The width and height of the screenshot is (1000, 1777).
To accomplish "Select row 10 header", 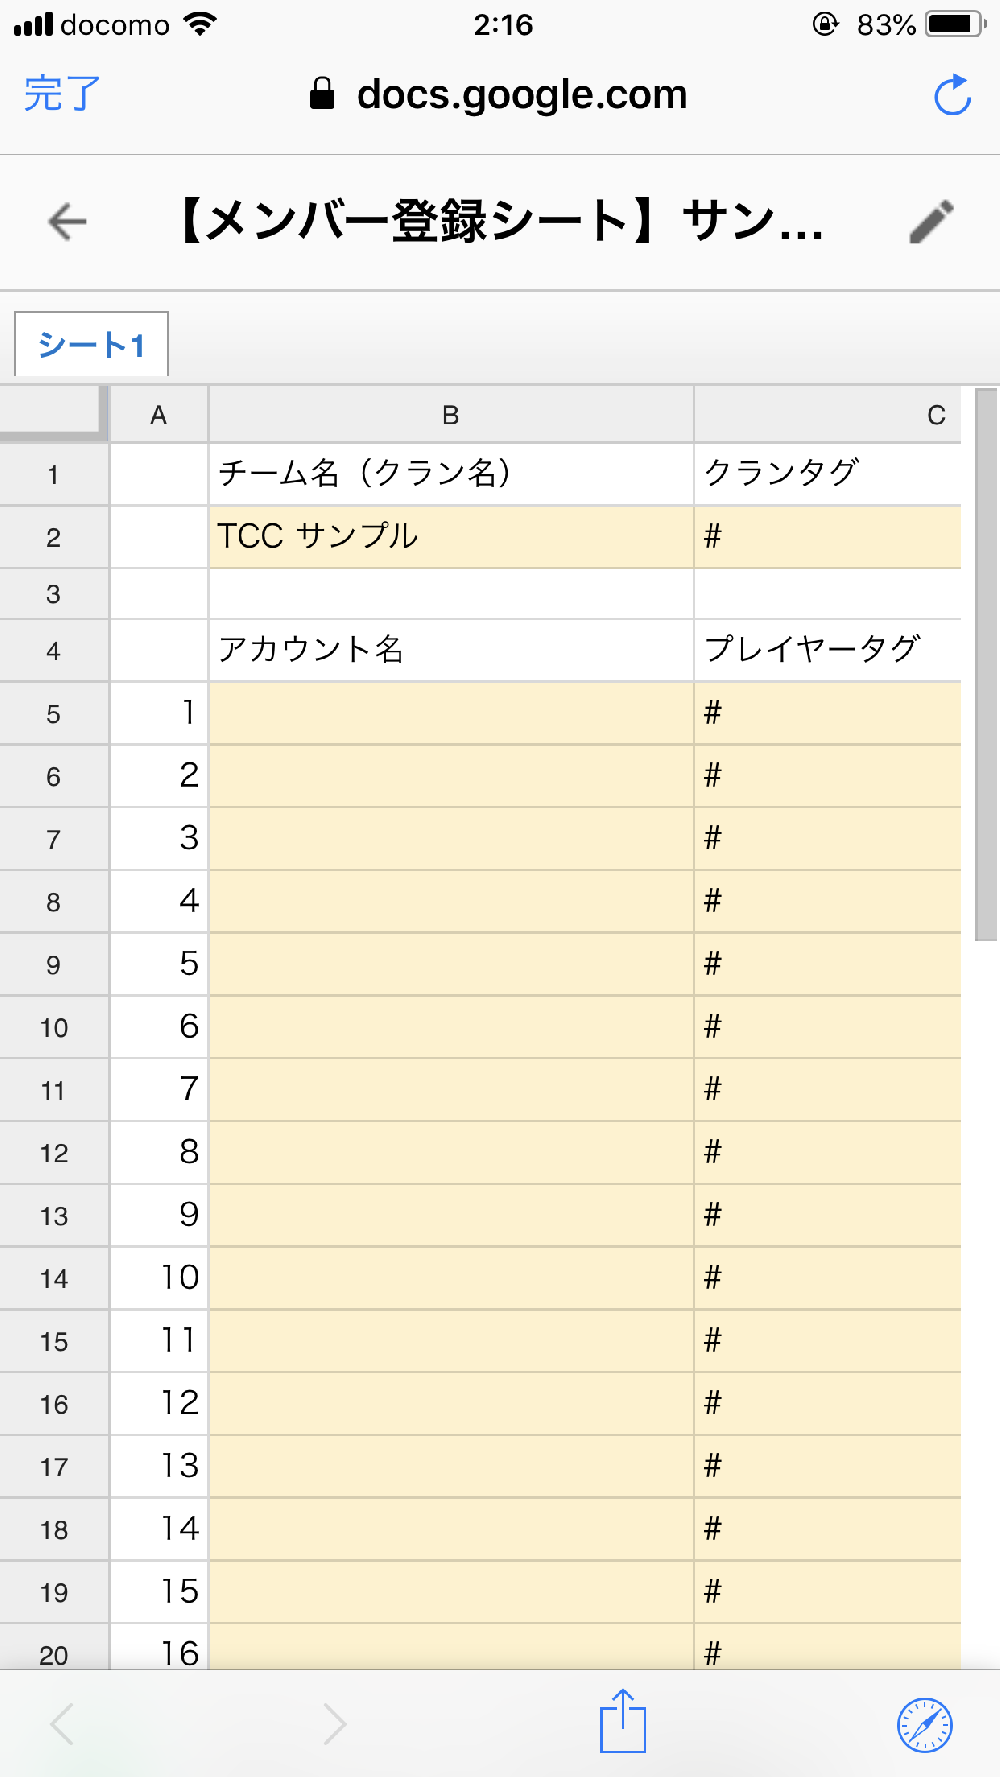I will [x=54, y=1027].
